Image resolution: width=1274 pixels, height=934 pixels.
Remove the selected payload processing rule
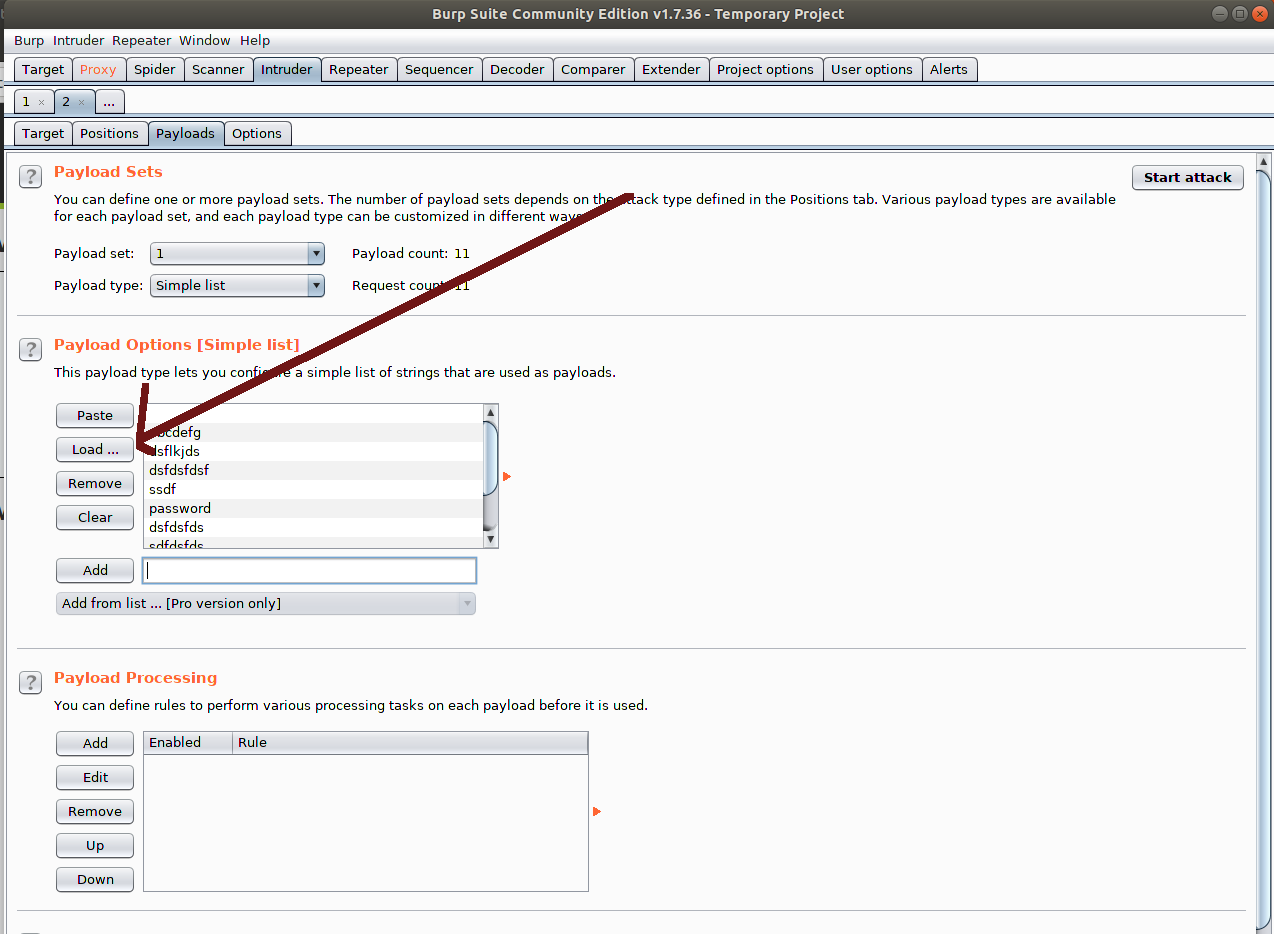[x=95, y=811]
